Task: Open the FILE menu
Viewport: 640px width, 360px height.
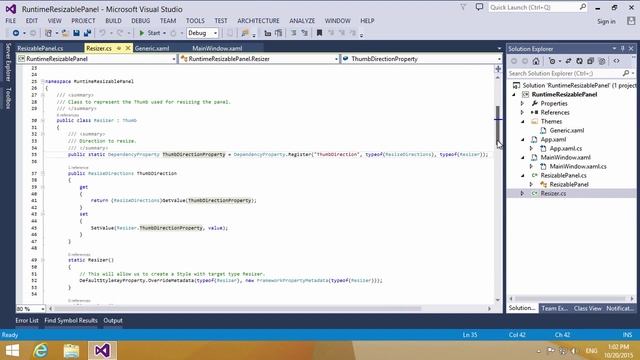Action: (x=11, y=21)
